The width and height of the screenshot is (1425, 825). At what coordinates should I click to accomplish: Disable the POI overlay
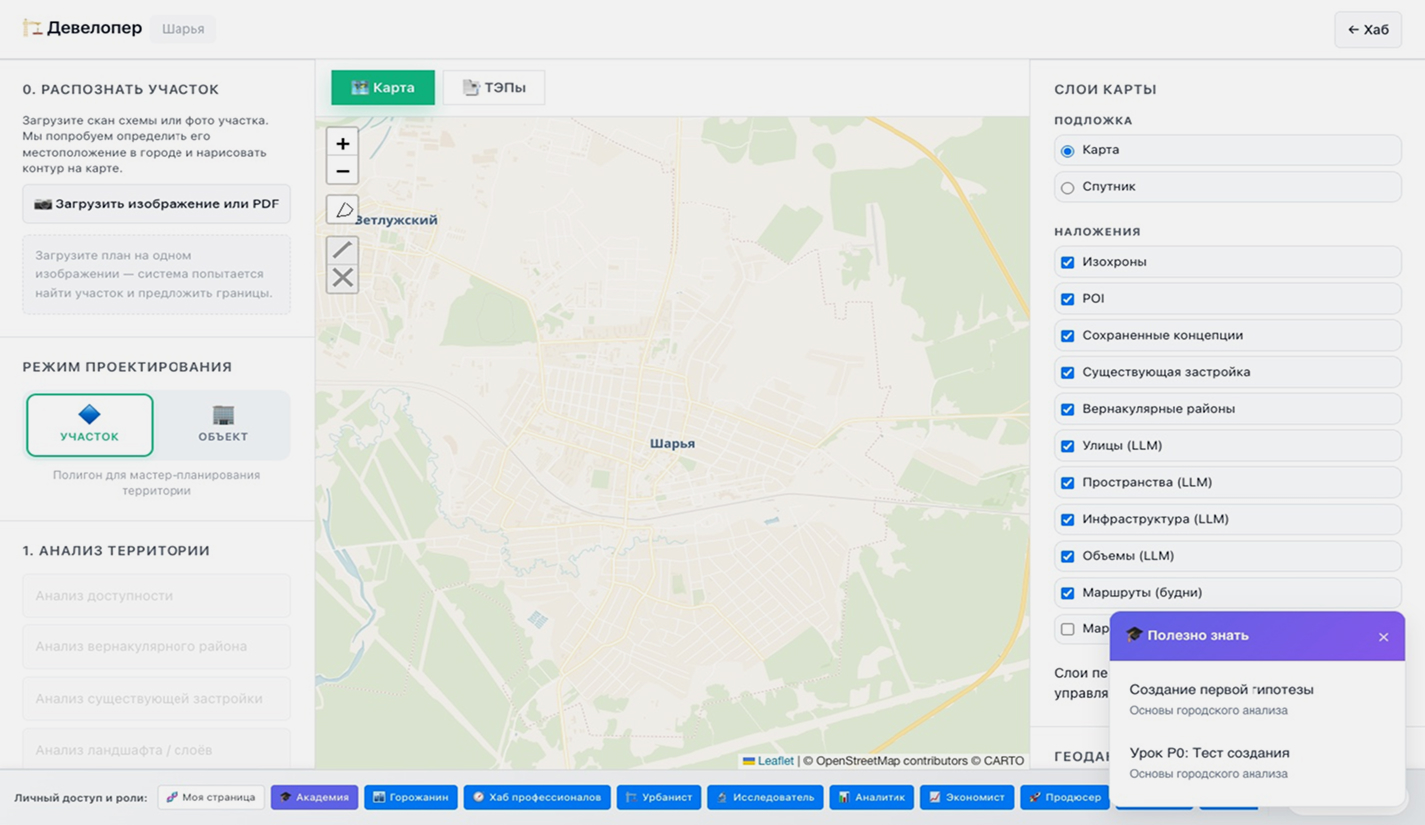pyautogui.click(x=1067, y=299)
